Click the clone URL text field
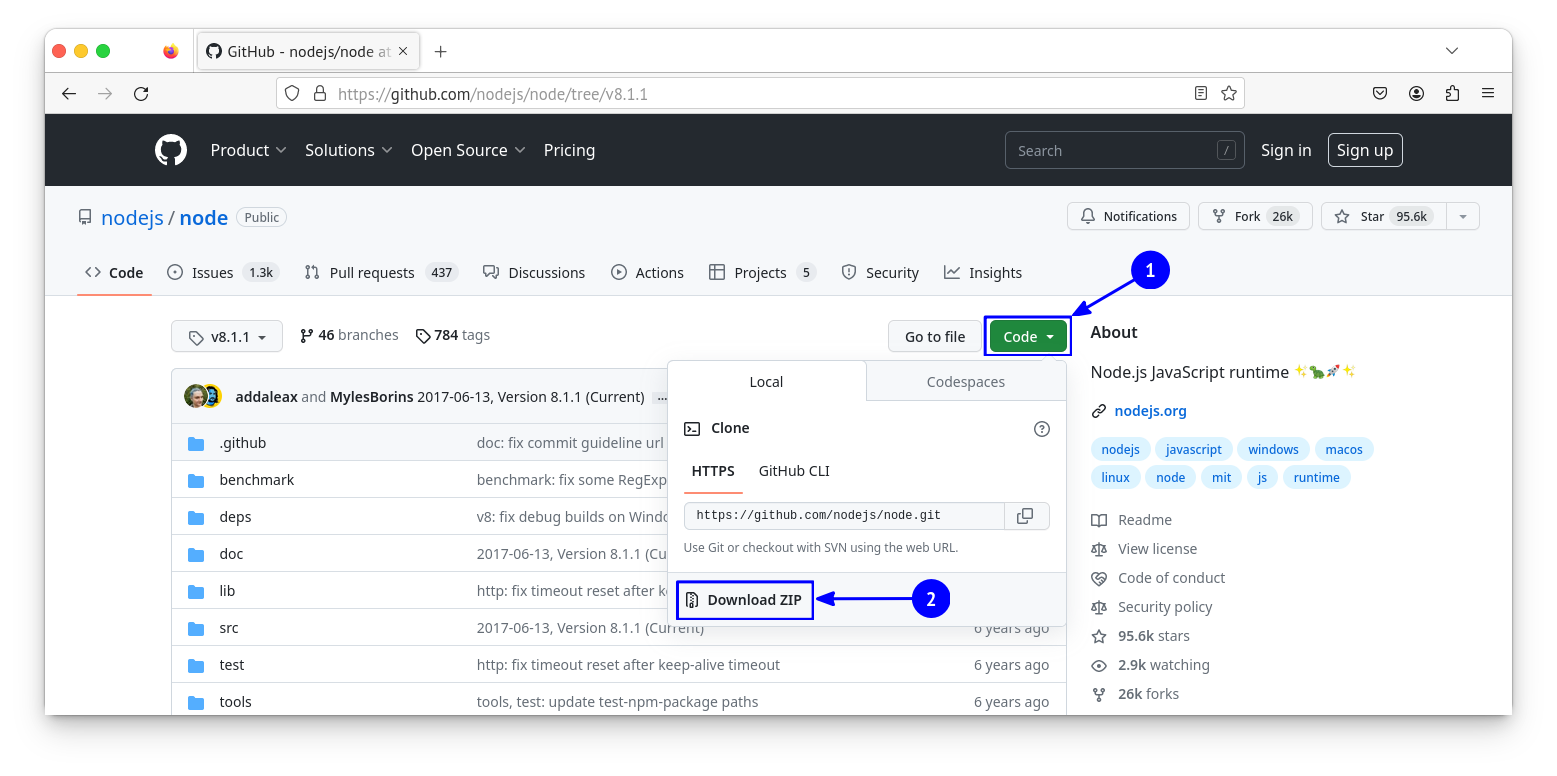The width and height of the screenshot is (1557, 776). 844,516
